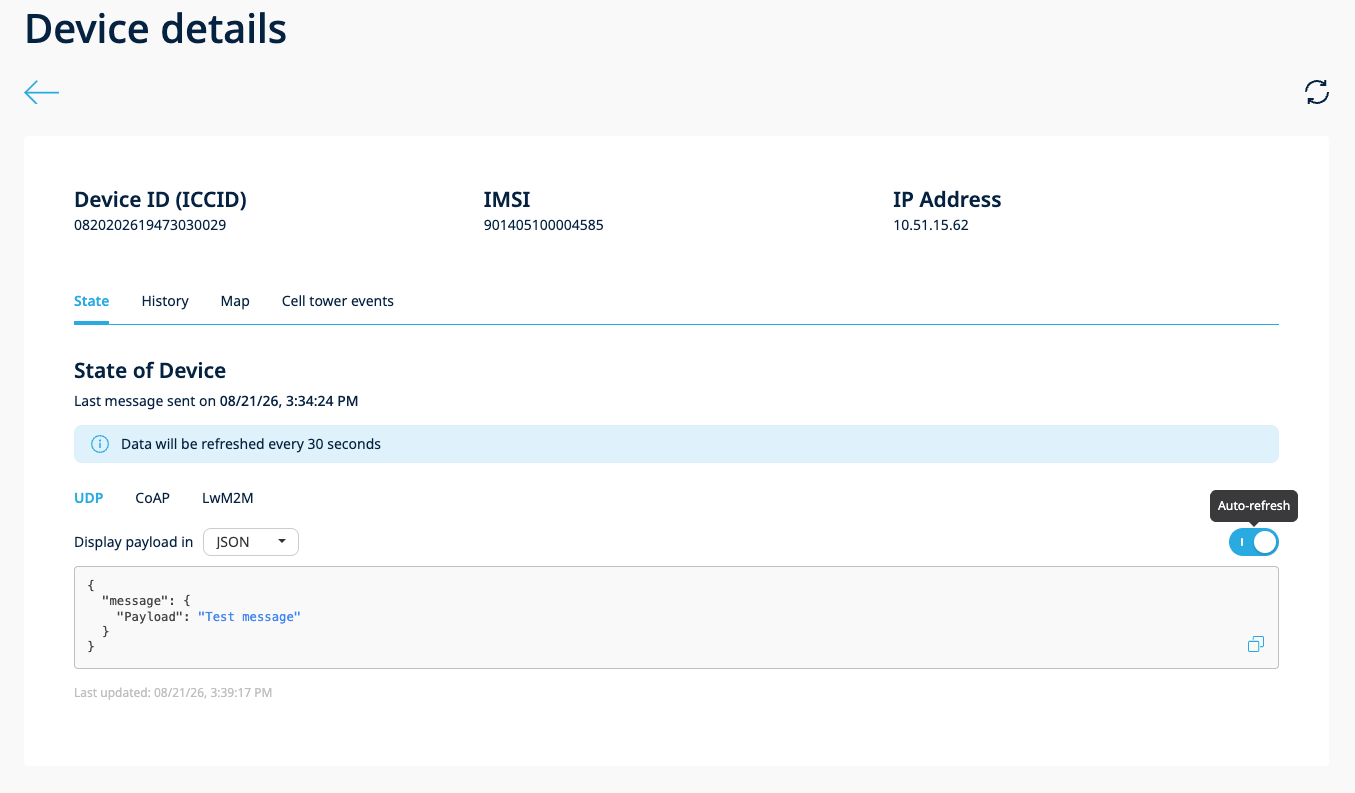Click the Device ID ICCID number
1355x793 pixels.
(150, 225)
